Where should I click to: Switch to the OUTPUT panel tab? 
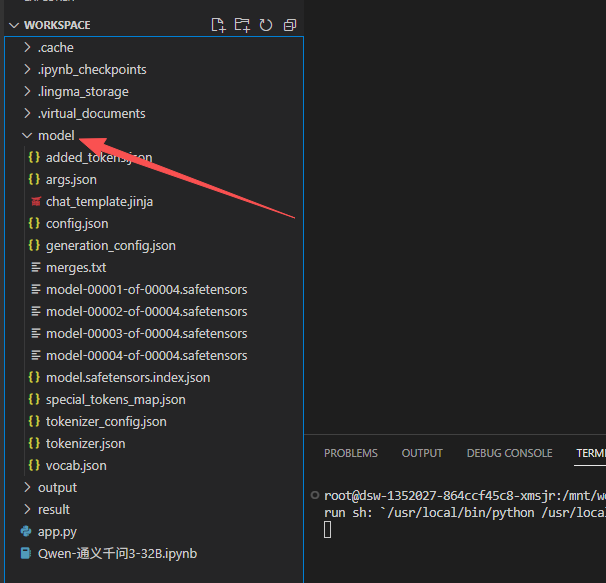coord(422,453)
